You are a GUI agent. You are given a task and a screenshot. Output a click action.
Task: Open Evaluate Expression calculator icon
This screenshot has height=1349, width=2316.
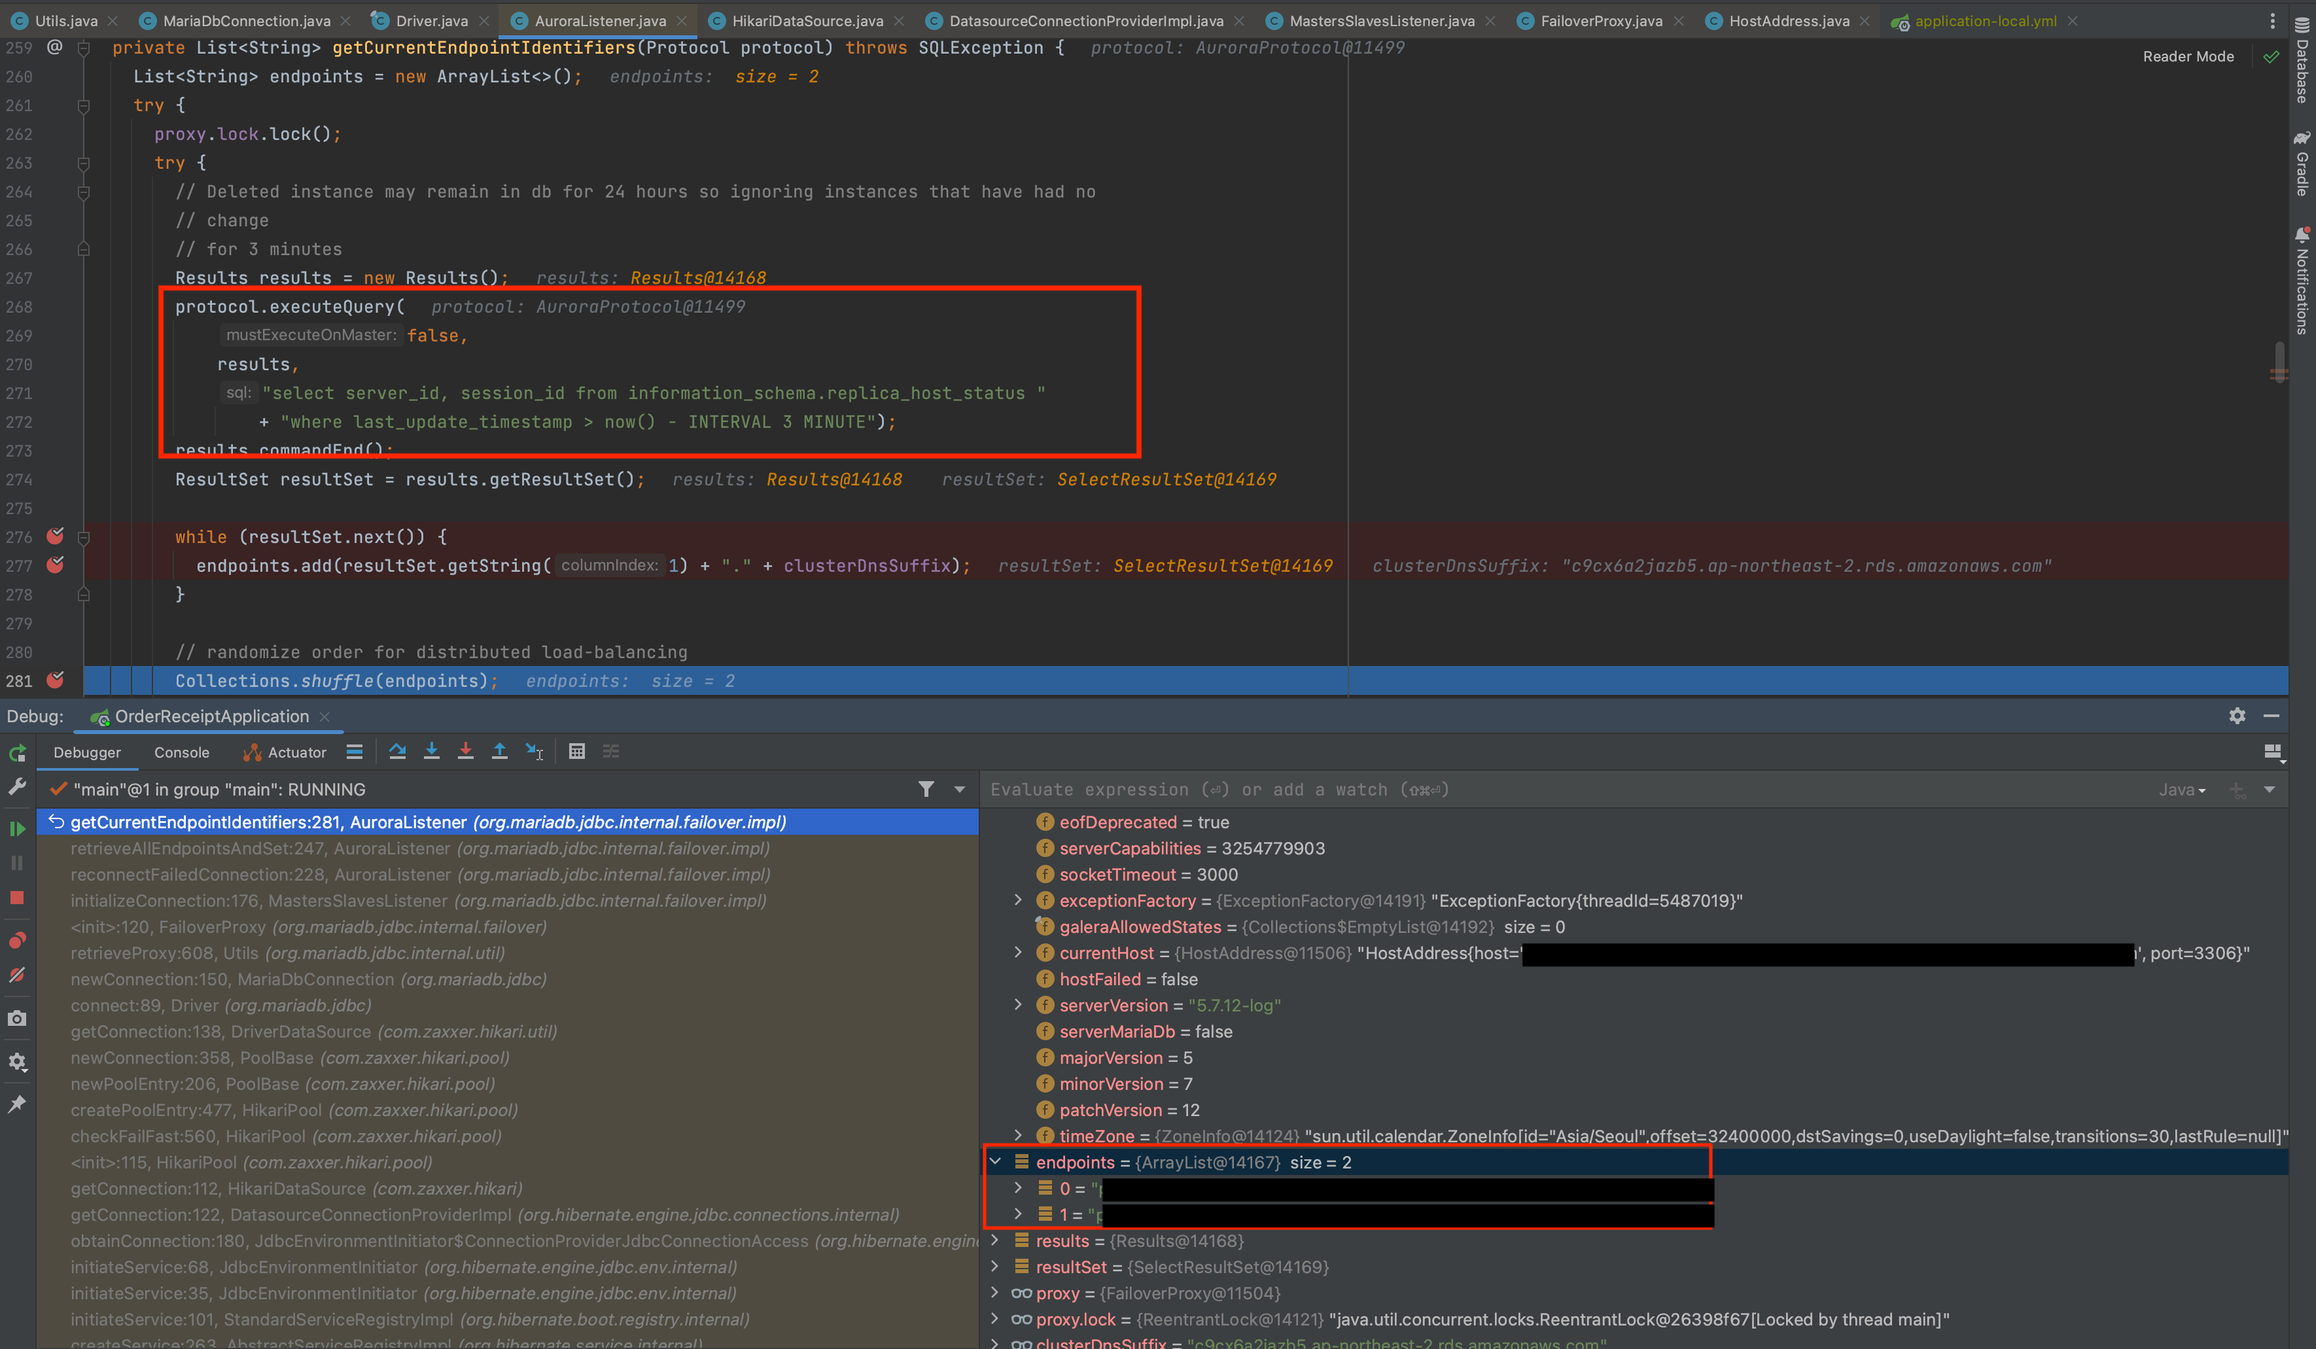577,752
